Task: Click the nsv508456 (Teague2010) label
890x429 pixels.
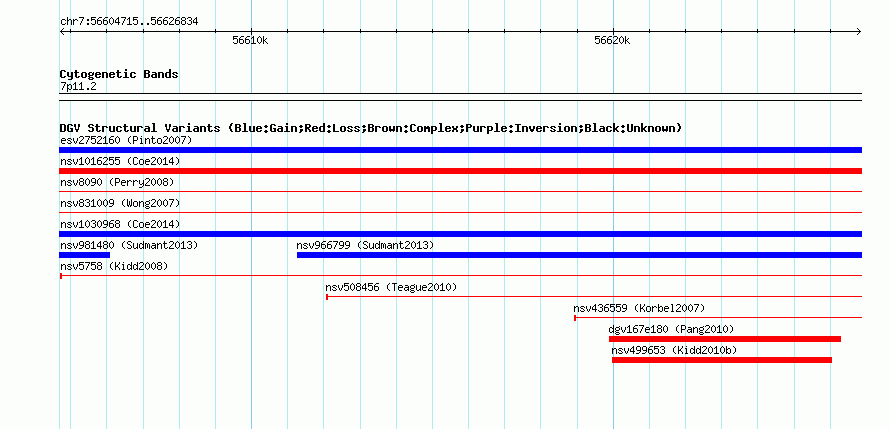Action: 391,287
